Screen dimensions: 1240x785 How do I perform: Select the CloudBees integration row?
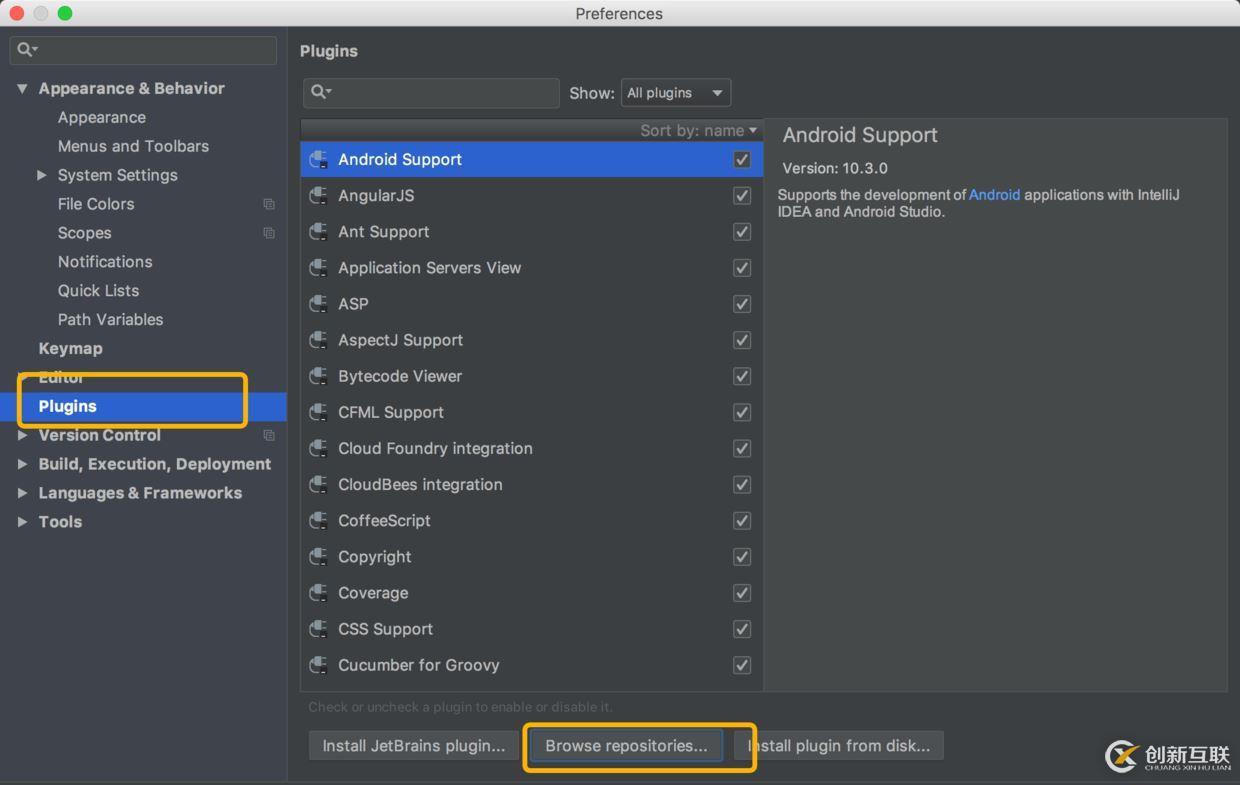pyautogui.click(x=531, y=484)
